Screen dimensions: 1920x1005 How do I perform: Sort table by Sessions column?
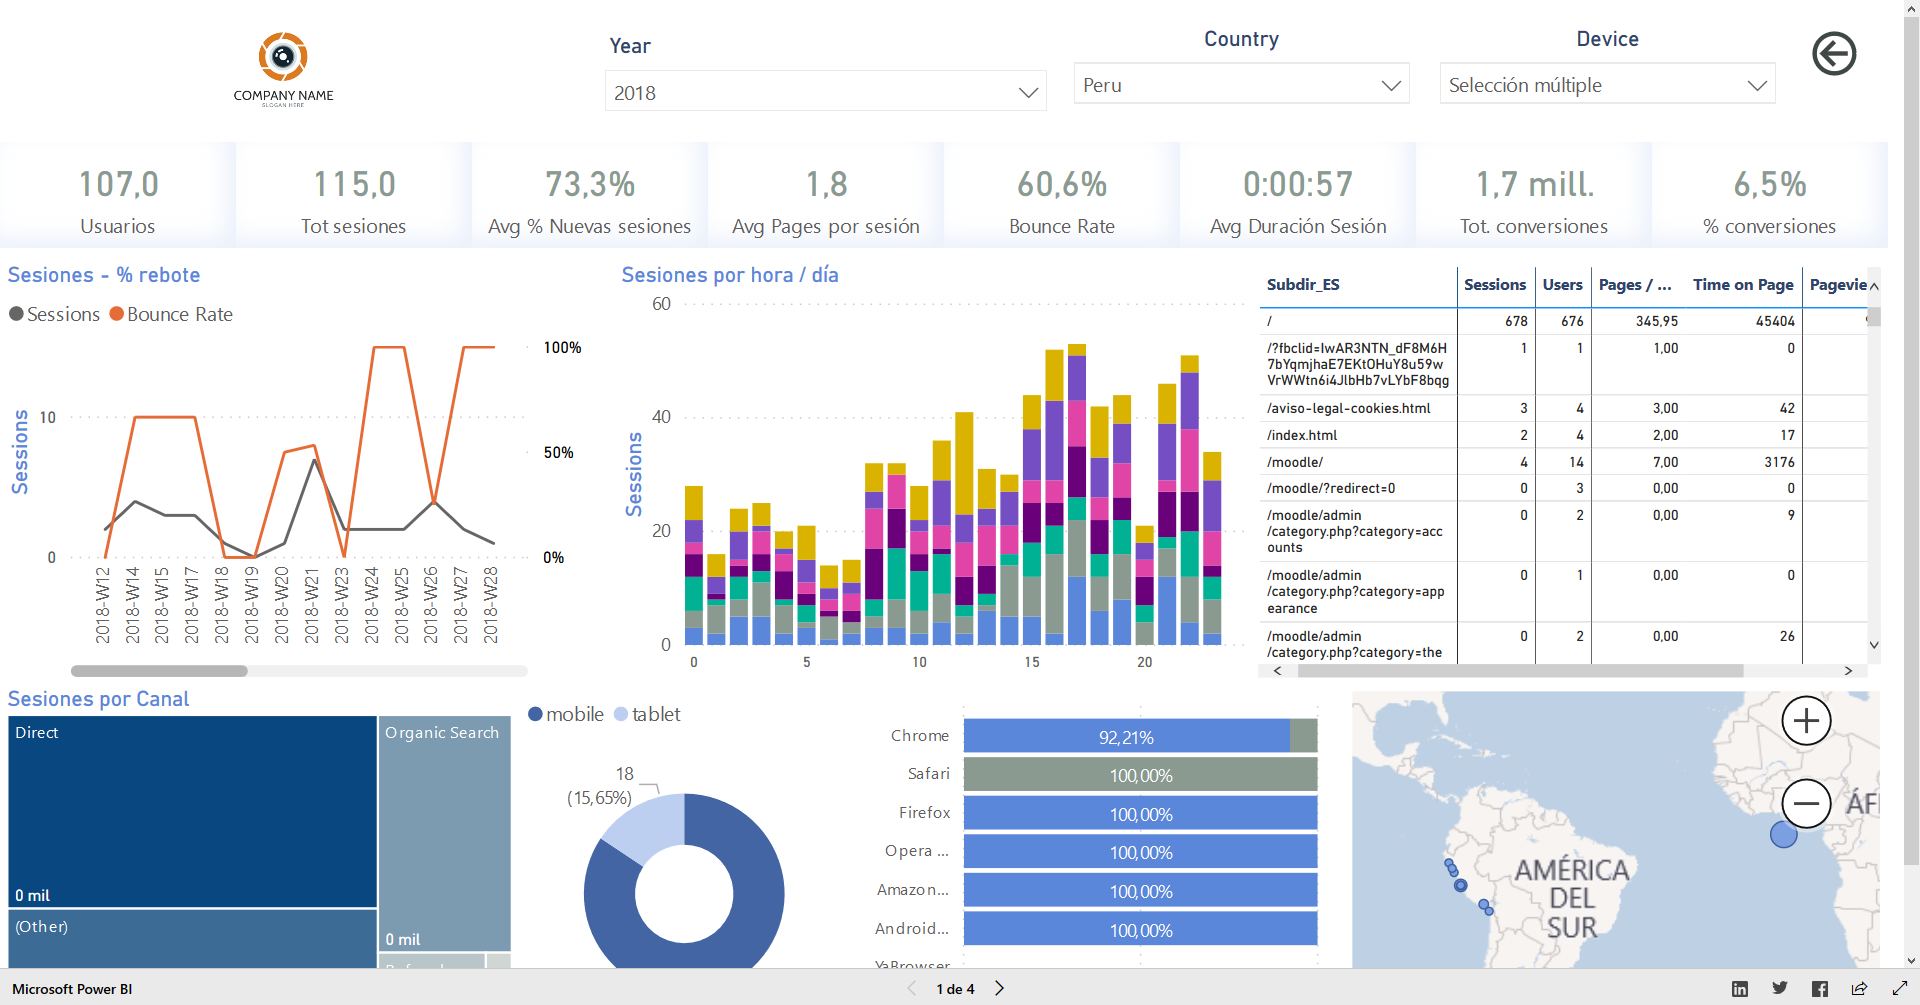[x=1495, y=285]
